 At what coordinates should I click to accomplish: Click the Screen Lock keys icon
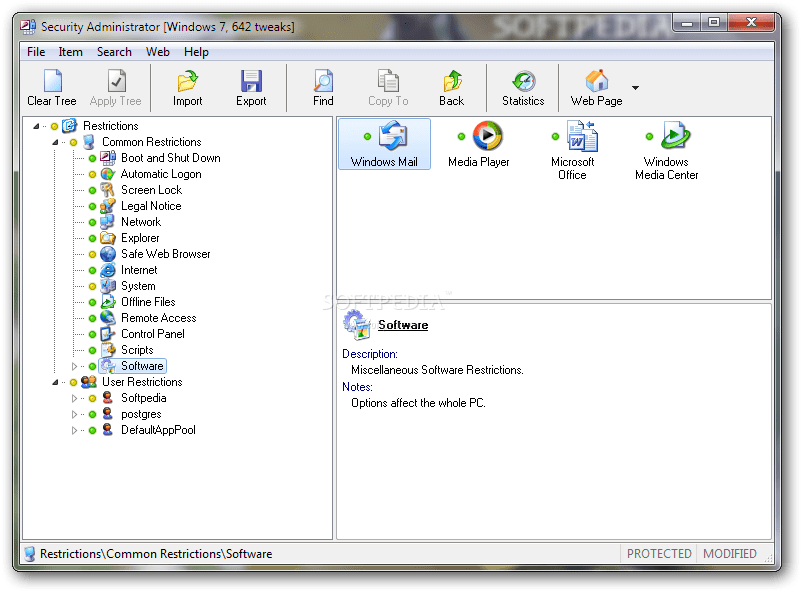point(108,190)
